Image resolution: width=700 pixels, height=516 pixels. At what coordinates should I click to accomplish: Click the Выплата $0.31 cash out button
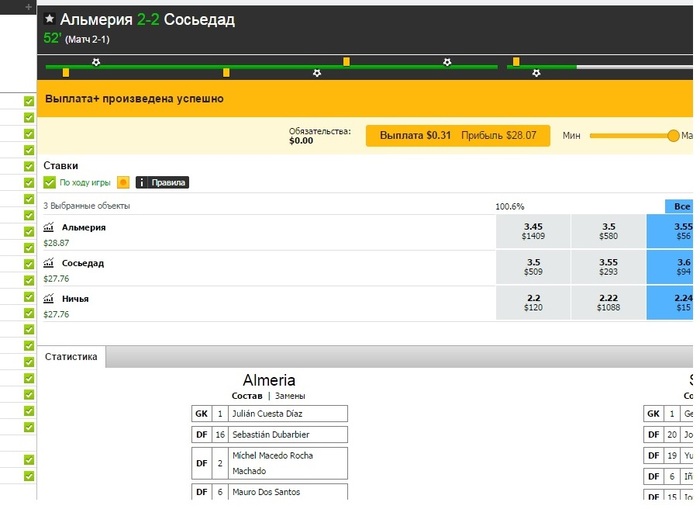(x=458, y=135)
